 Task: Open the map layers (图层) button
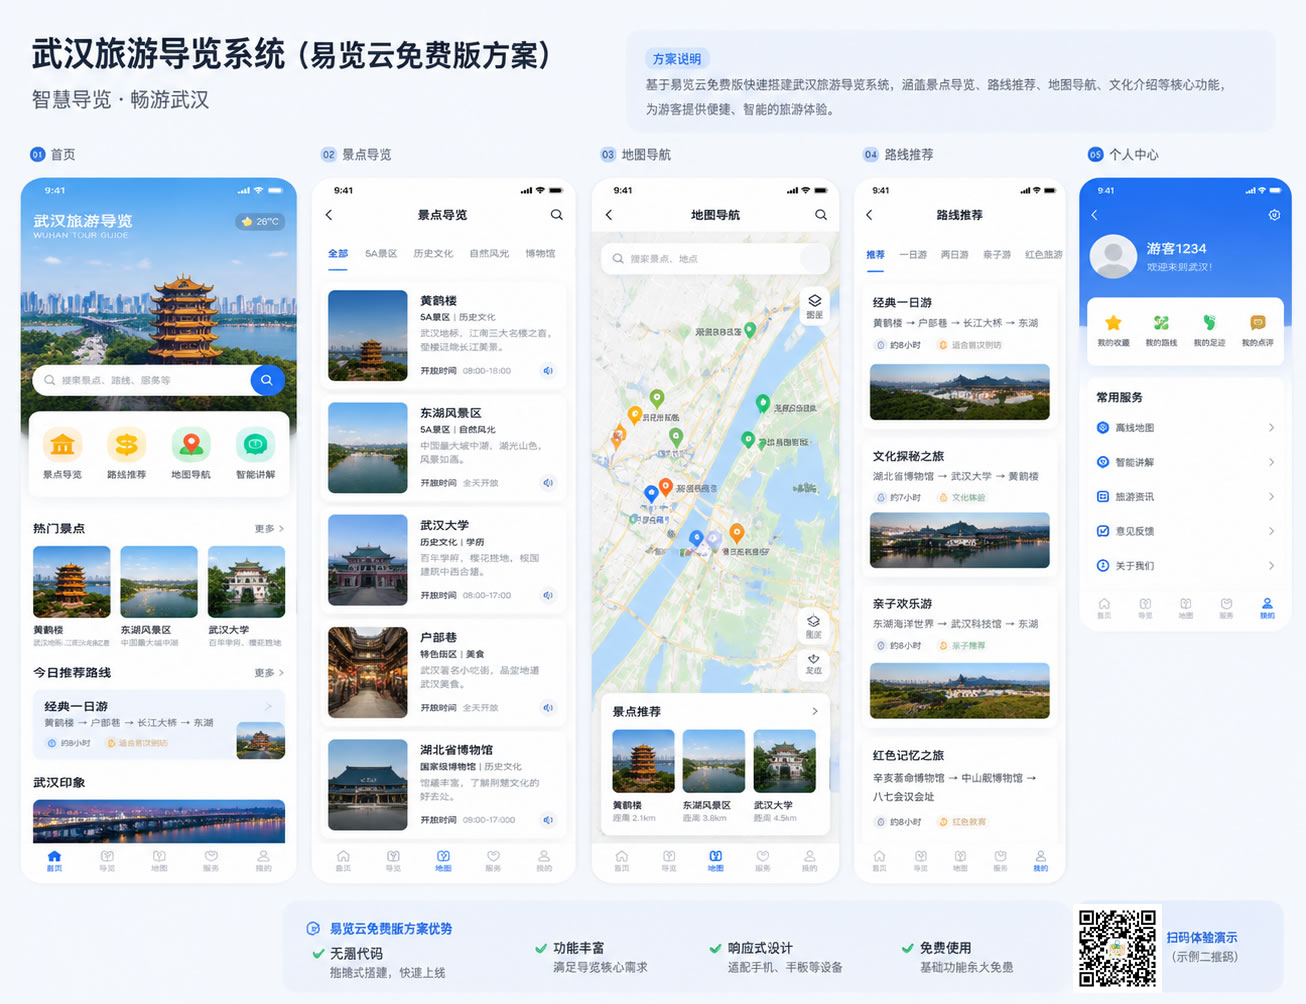814,303
